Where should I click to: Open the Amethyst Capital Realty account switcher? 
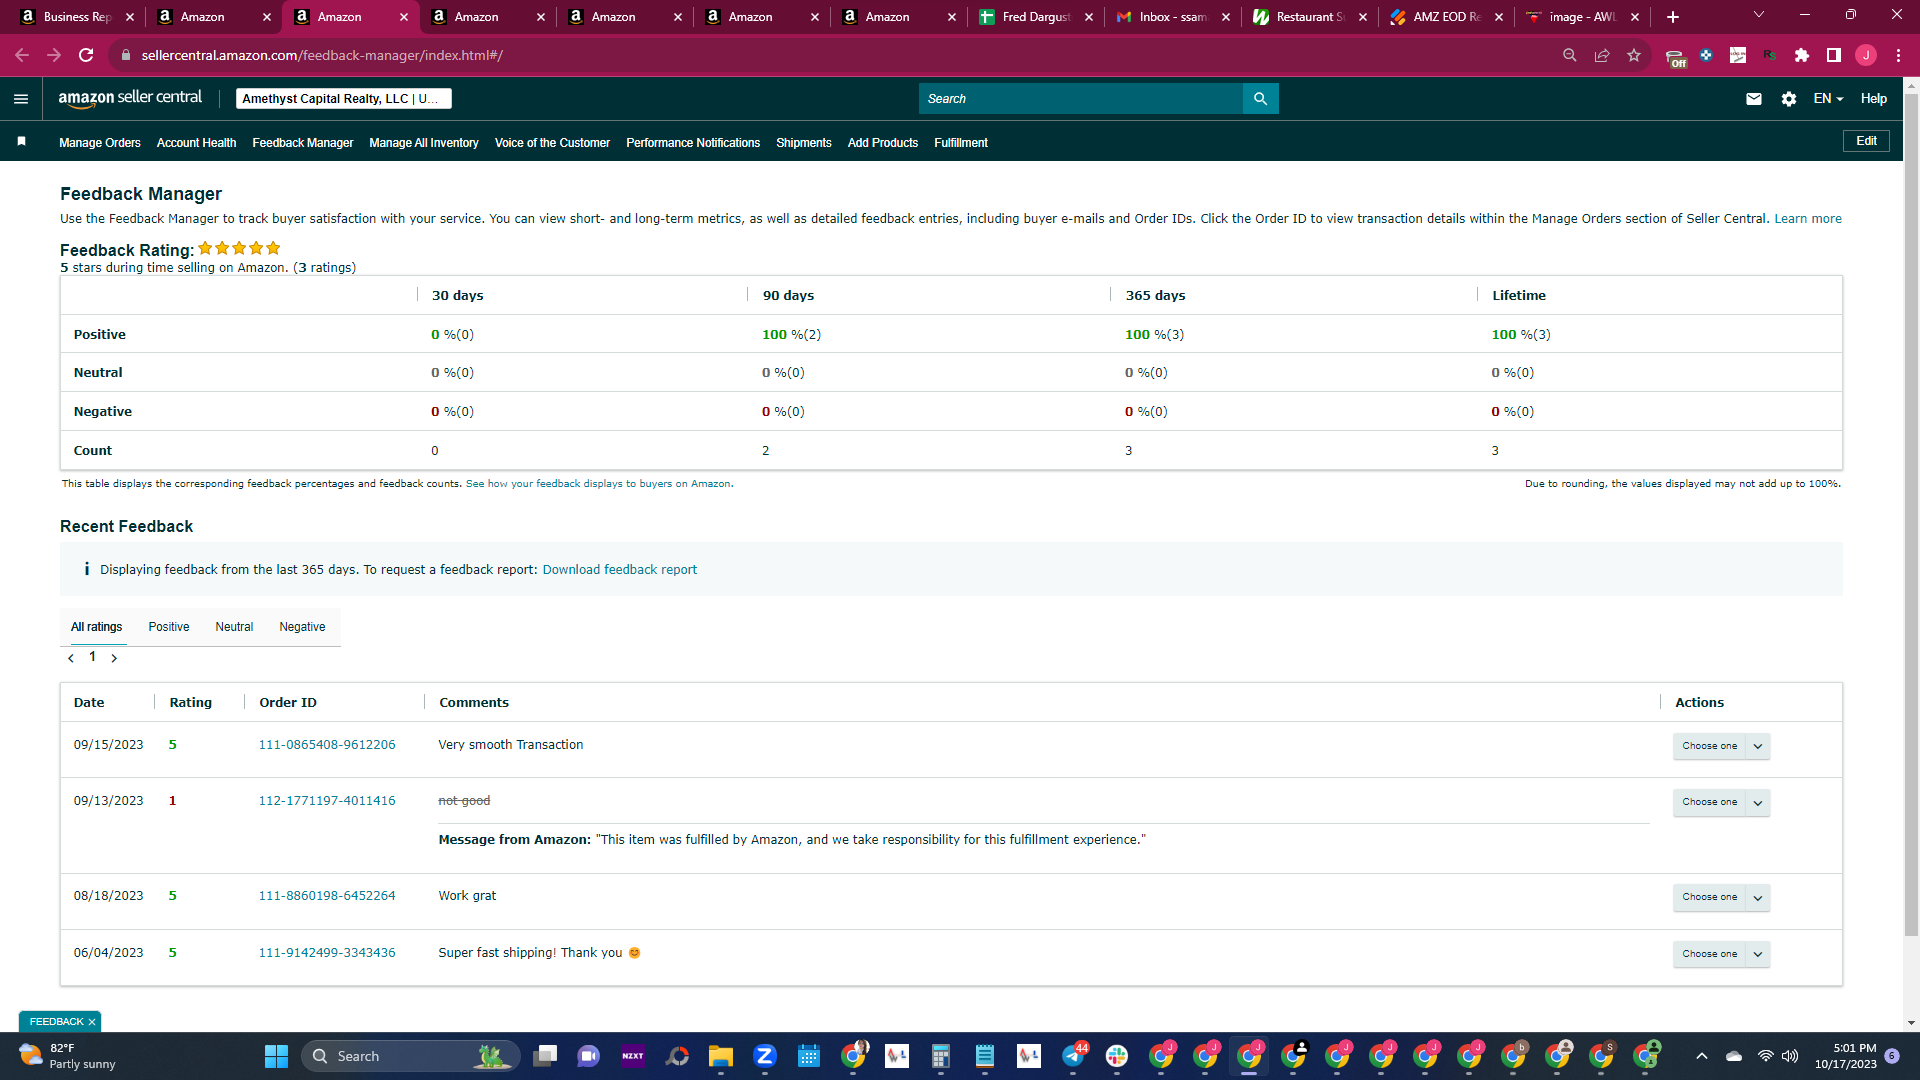pos(344,99)
